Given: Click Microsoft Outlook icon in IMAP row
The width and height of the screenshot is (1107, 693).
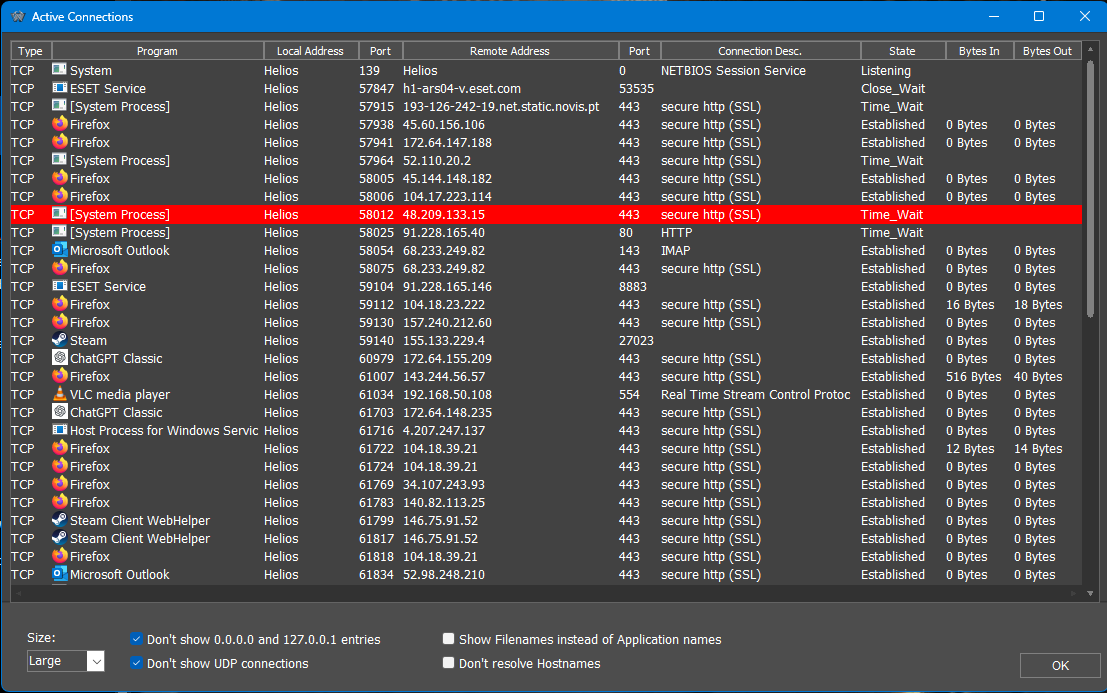Looking at the screenshot, I should pos(59,250).
